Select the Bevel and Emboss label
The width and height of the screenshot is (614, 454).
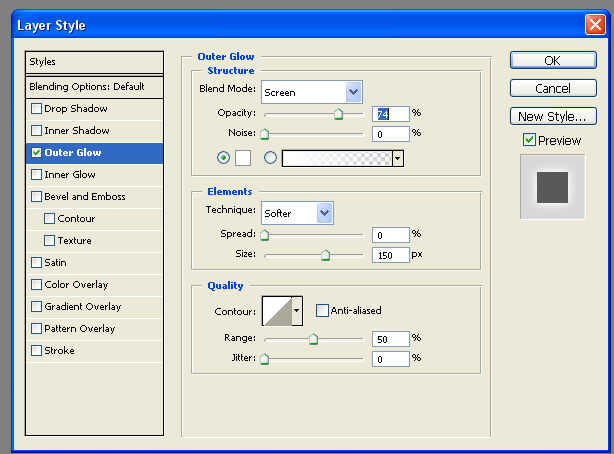tap(85, 196)
